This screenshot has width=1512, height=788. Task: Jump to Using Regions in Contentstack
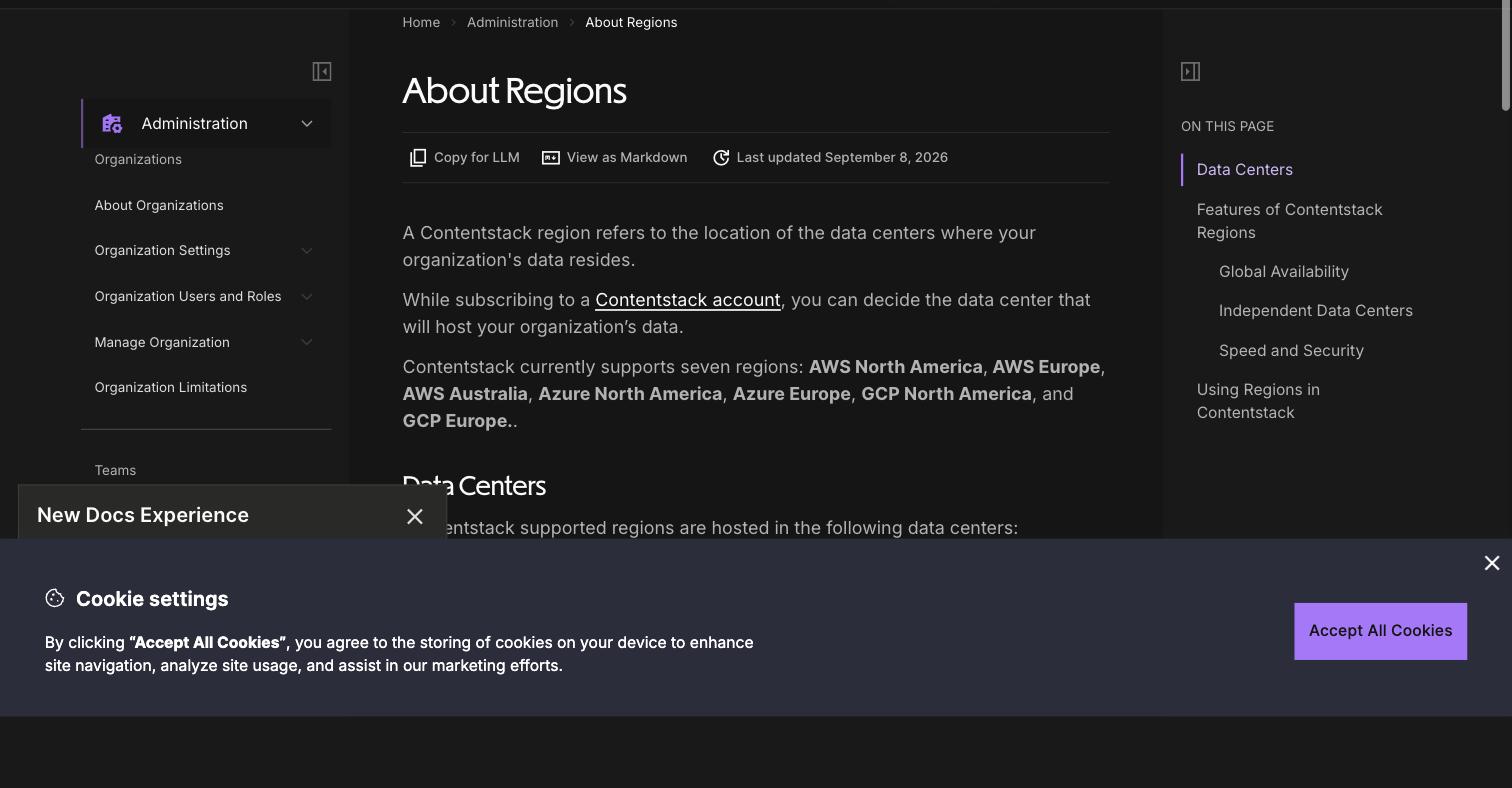pos(1258,401)
